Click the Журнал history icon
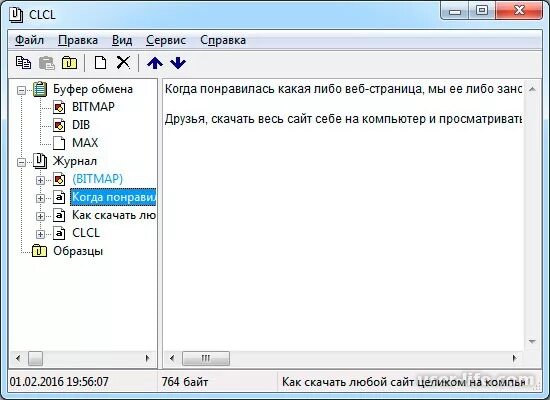This screenshot has height=400, width=550. [x=40, y=161]
